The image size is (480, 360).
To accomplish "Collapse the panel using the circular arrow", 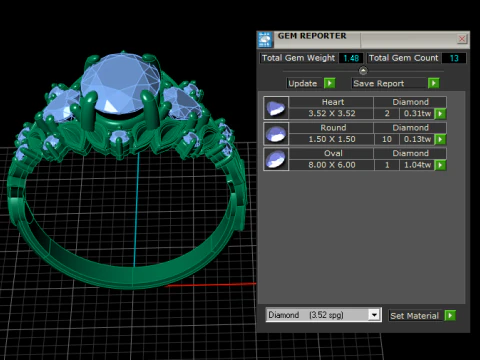I will coord(363,71).
